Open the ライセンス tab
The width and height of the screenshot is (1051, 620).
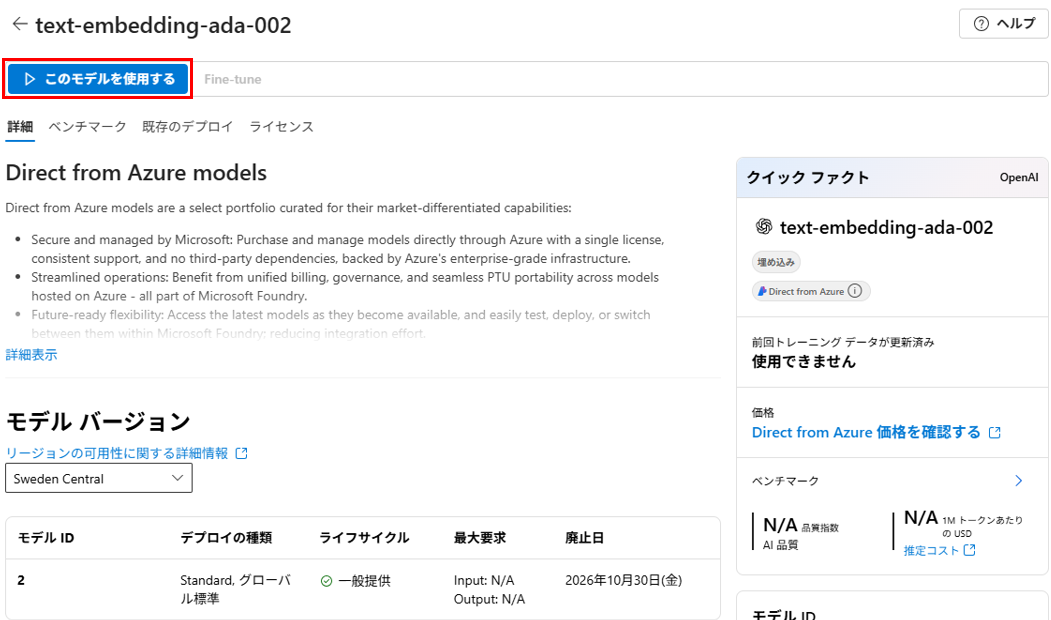click(282, 127)
